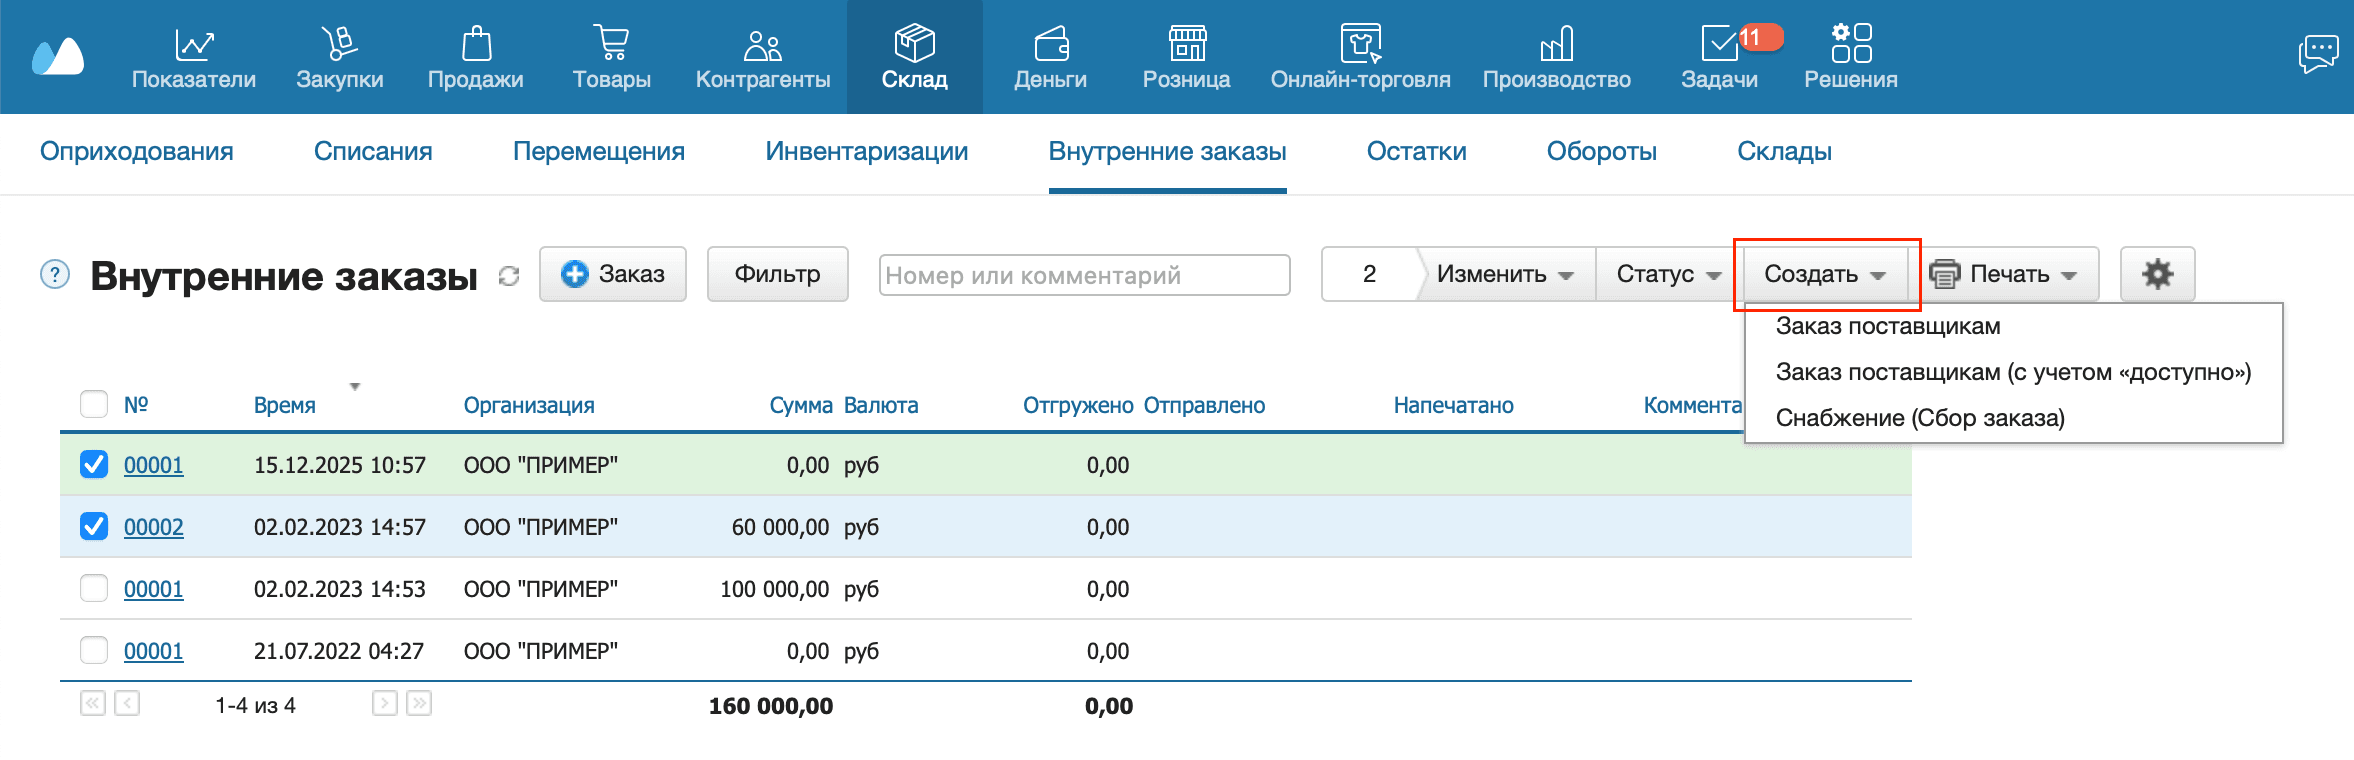Open the support chat icon
2354x760 pixels.
click(x=2318, y=54)
